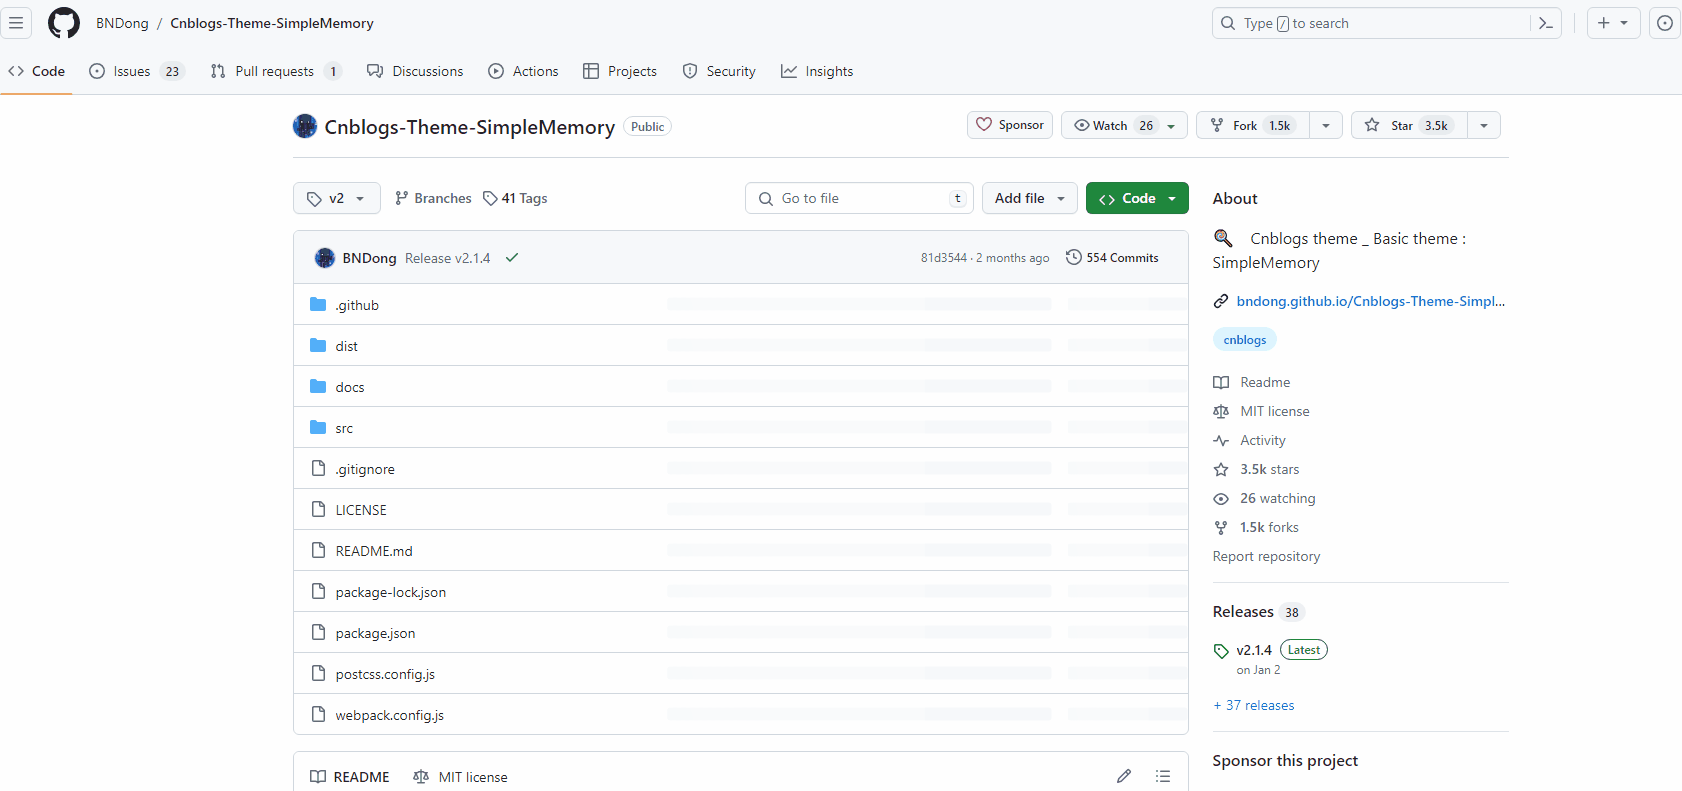The image size is (1682, 791).
Task: Open the .github folder
Action: [357, 305]
